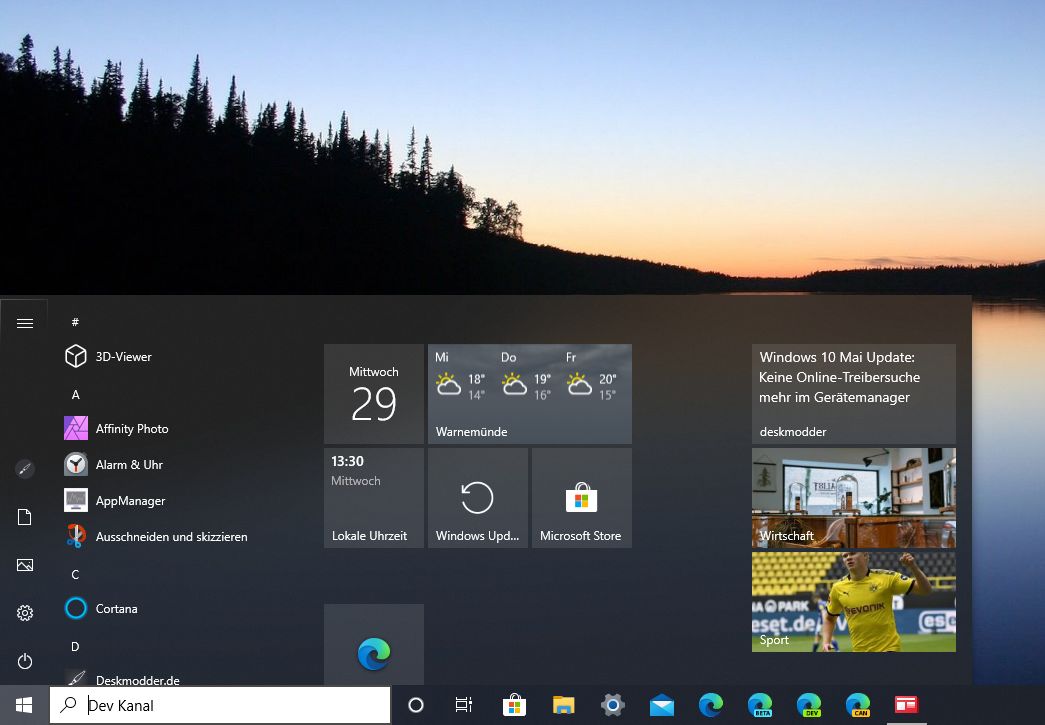Open the Windows Update tile

point(478,498)
